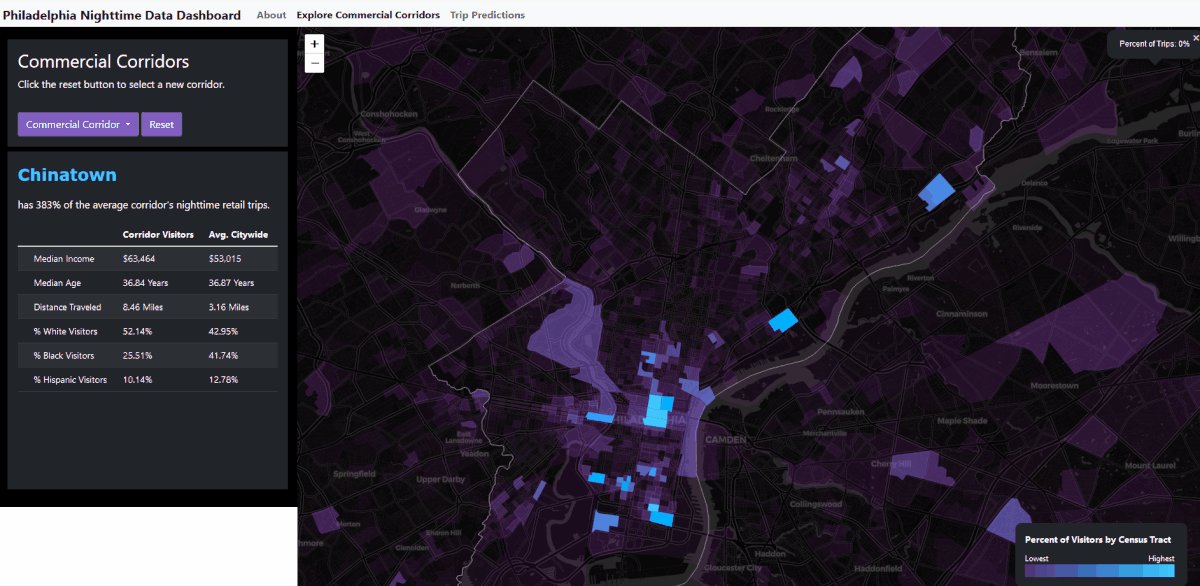
Task: Select the Chinatown corridor heading
Action: tap(67, 176)
